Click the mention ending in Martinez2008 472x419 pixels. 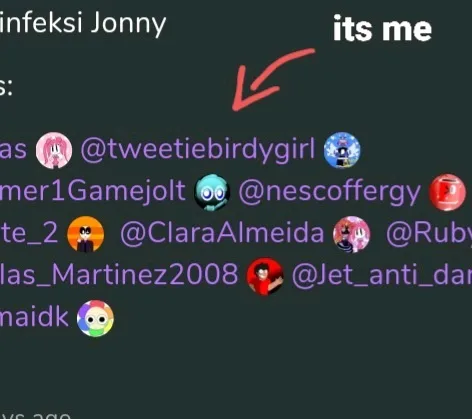119,275
